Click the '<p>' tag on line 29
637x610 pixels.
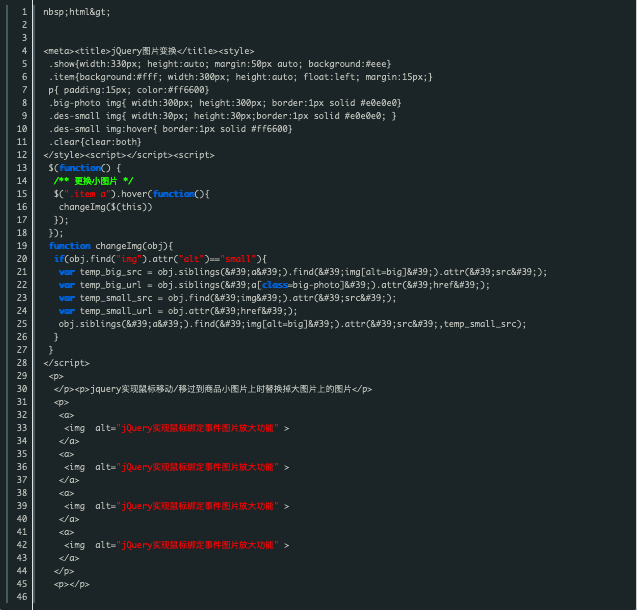[56, 376]
